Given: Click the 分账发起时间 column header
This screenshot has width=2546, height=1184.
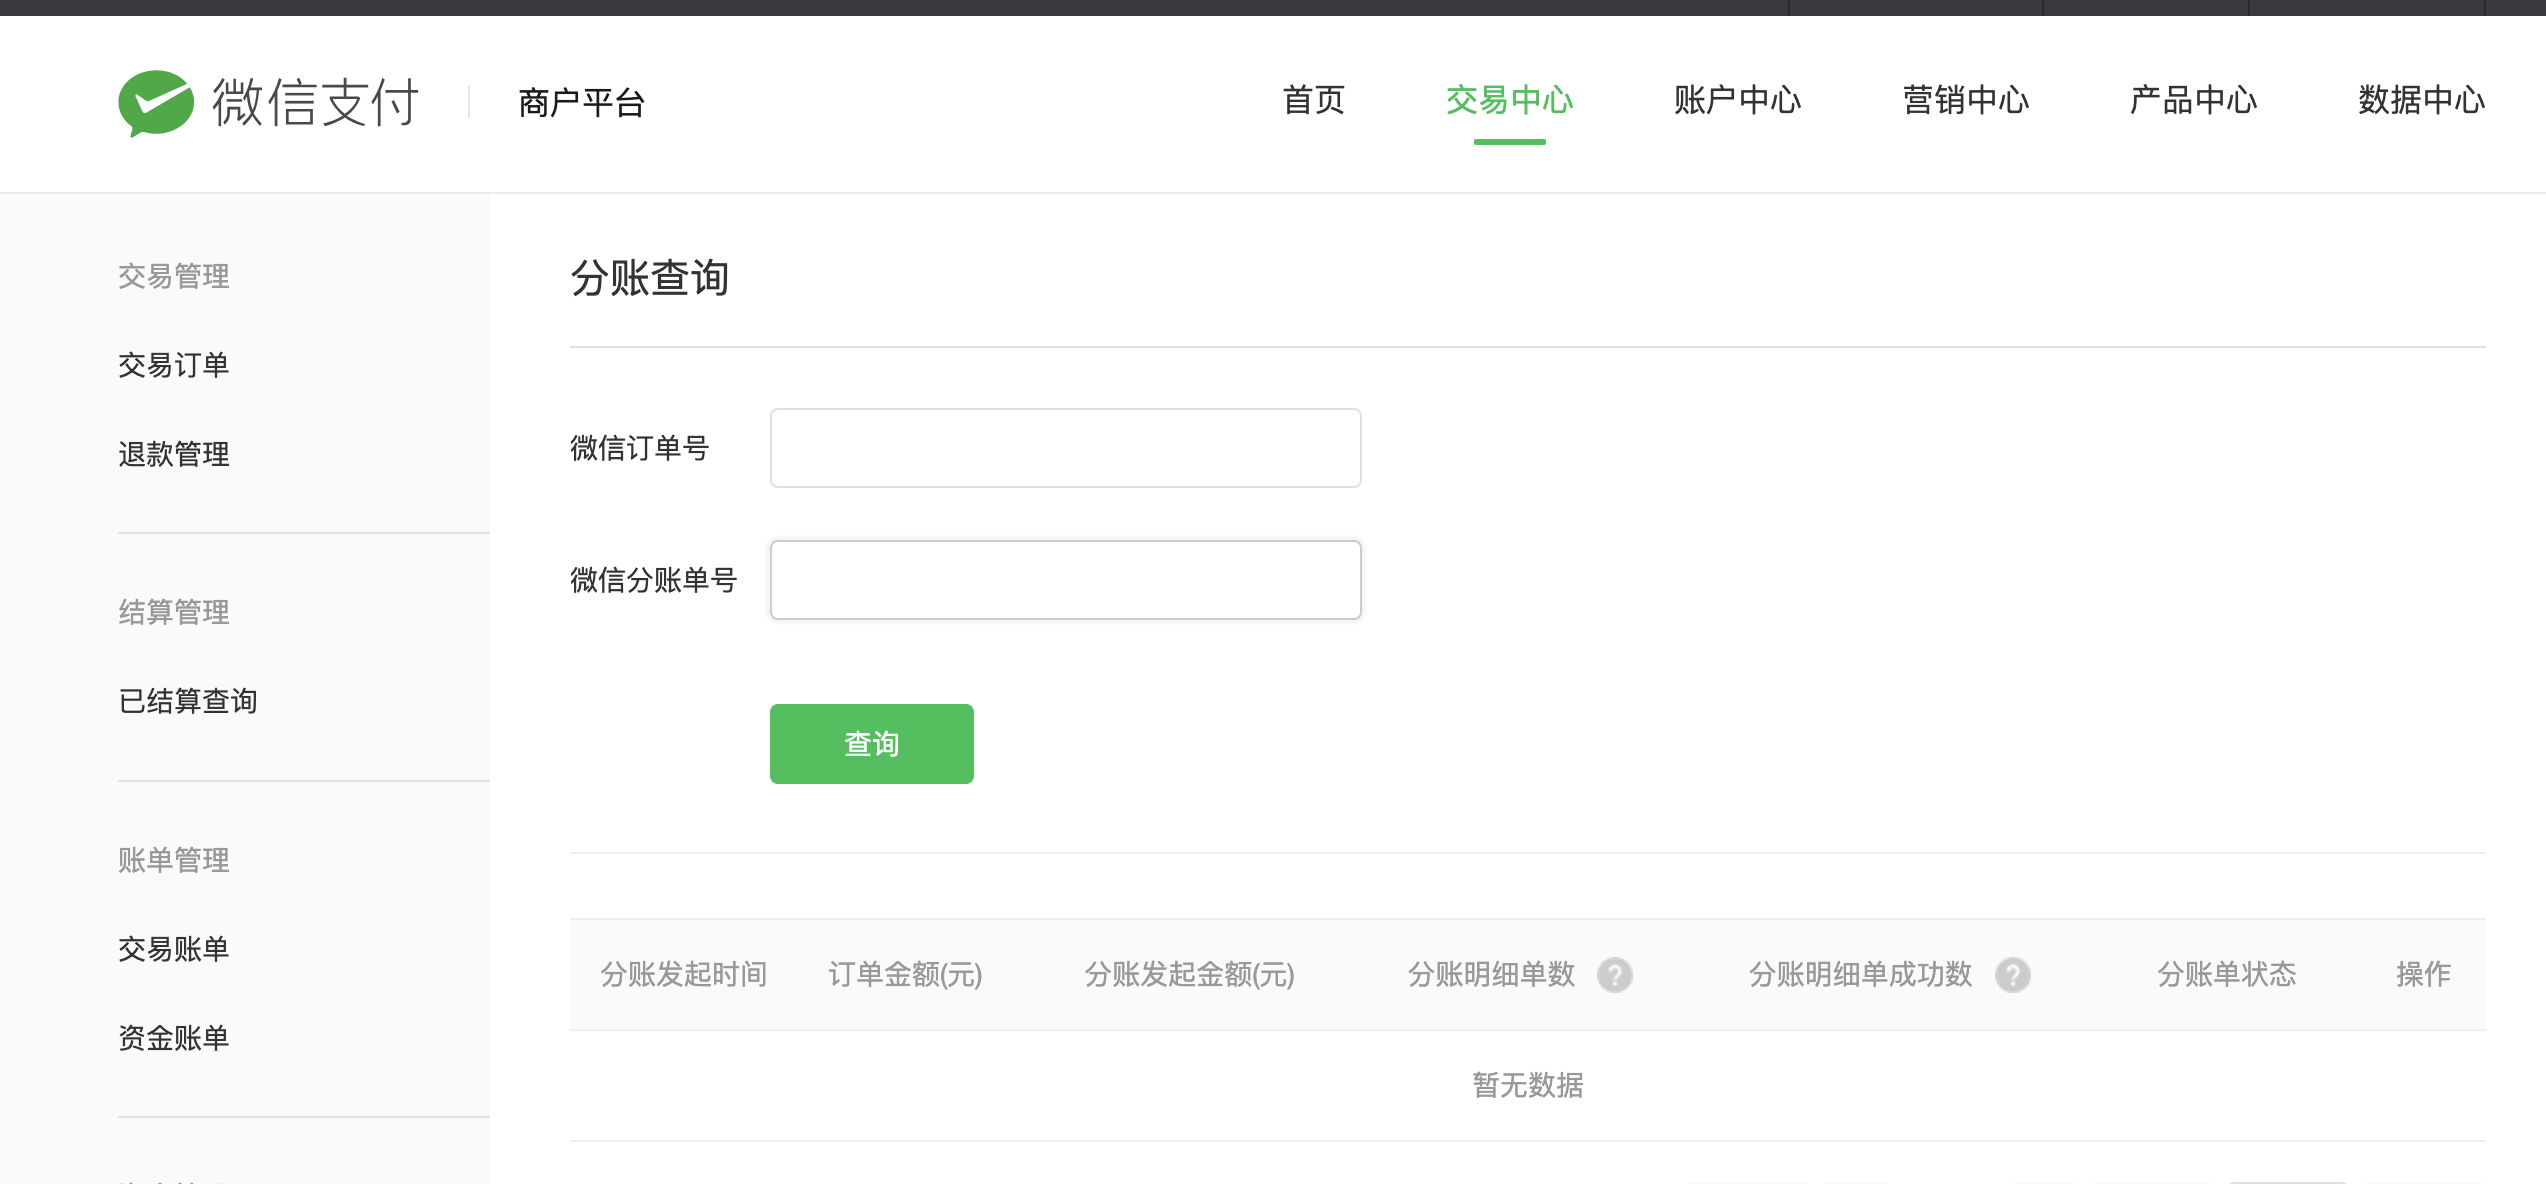Looking at the screenshot, I should (x=683, y=974).
